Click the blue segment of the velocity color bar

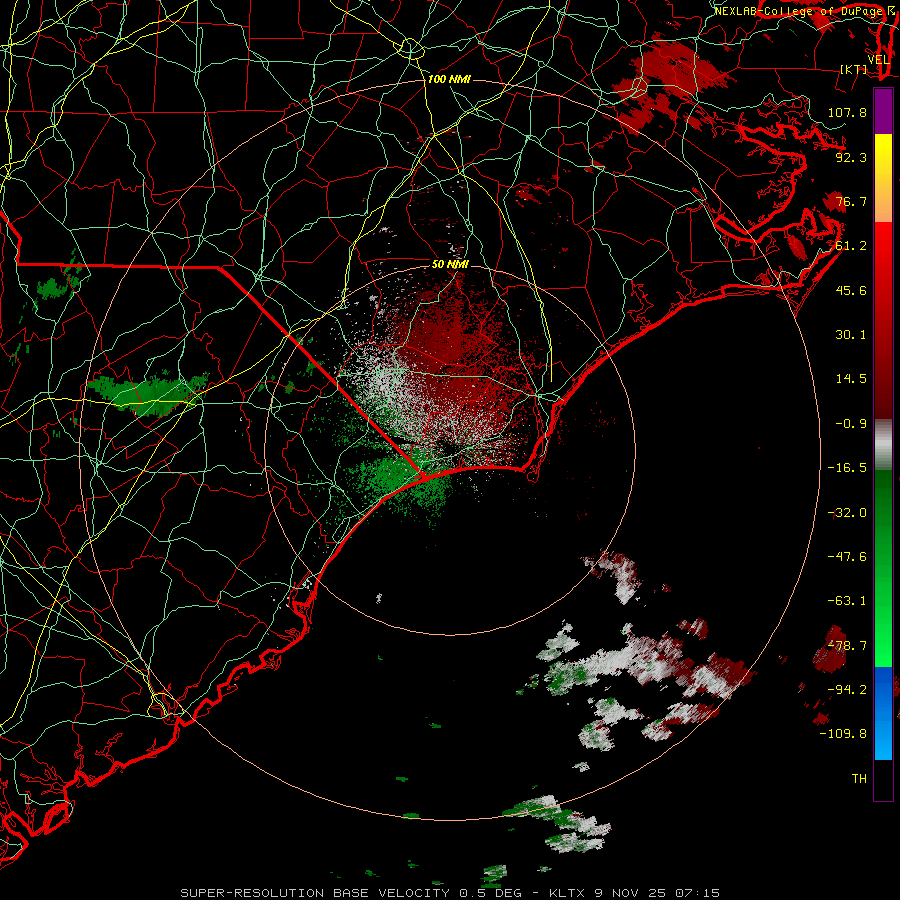coord(883,713)
